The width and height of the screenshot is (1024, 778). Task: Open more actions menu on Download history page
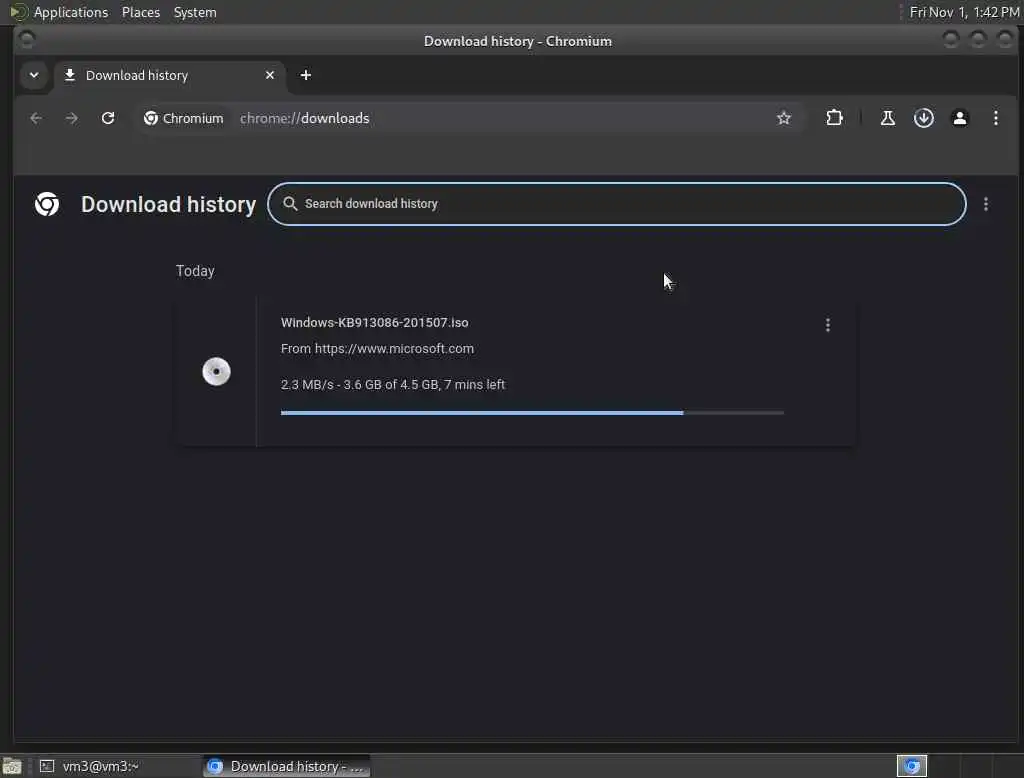[x=985, y=204]
